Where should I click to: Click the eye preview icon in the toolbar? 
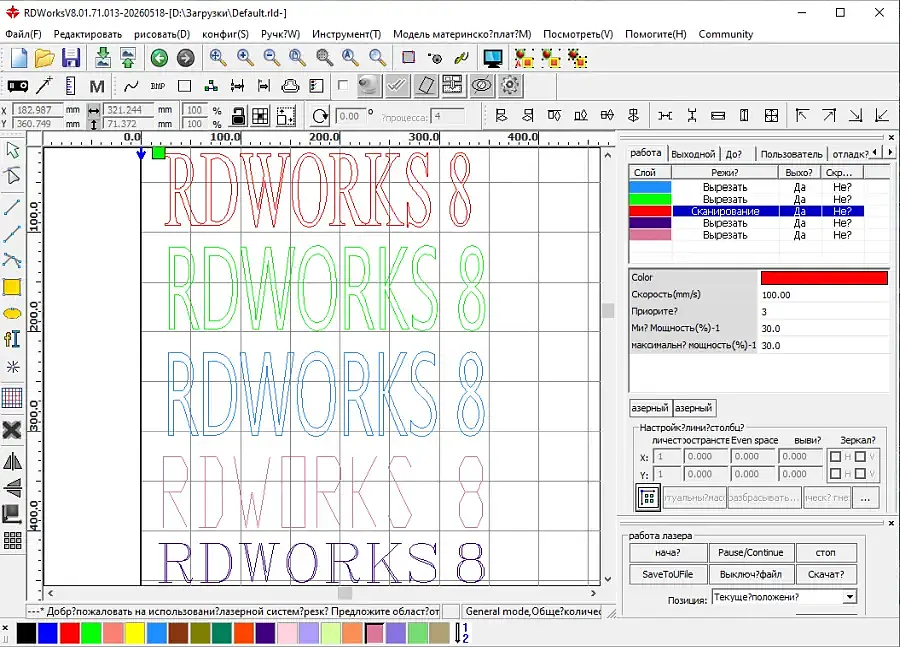point(481,86)
